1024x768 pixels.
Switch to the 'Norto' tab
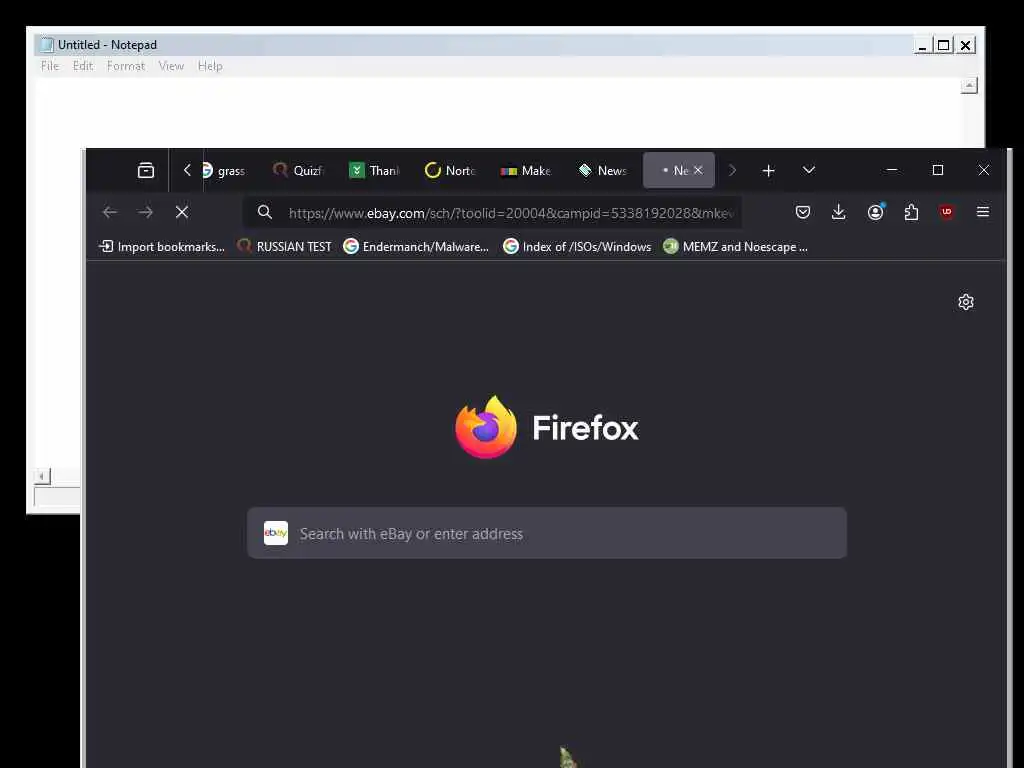(x=450, y=170)
